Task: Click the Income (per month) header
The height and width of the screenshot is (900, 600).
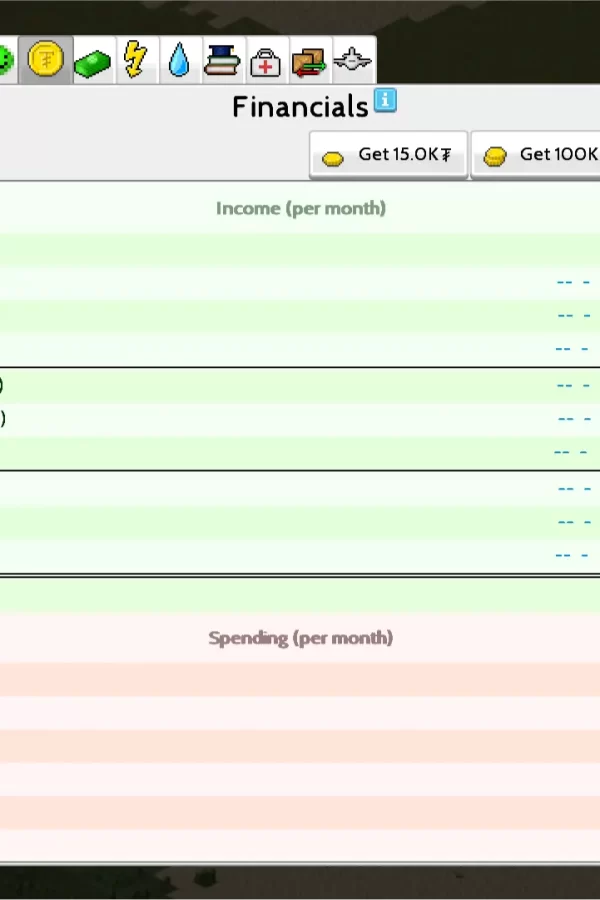Action: coord(300,209)
